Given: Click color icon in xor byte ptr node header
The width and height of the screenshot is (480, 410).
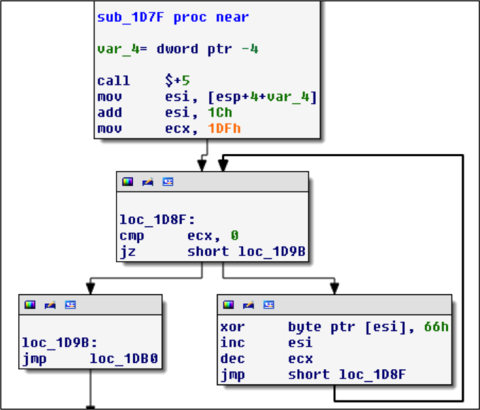Looking at the screenshot, I should (228, 305).
